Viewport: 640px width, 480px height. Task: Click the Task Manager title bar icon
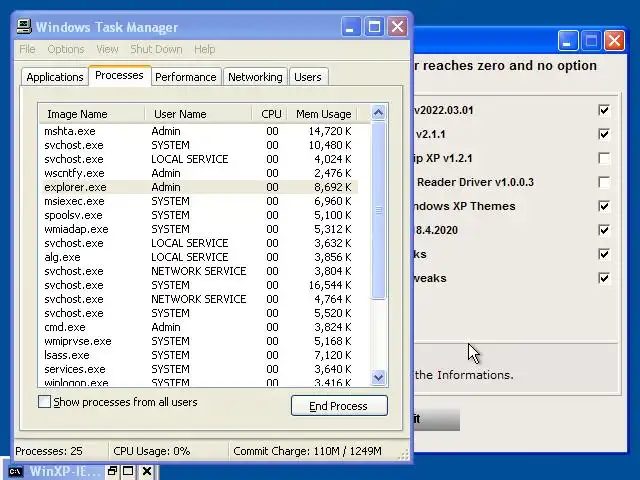(24, 27)
